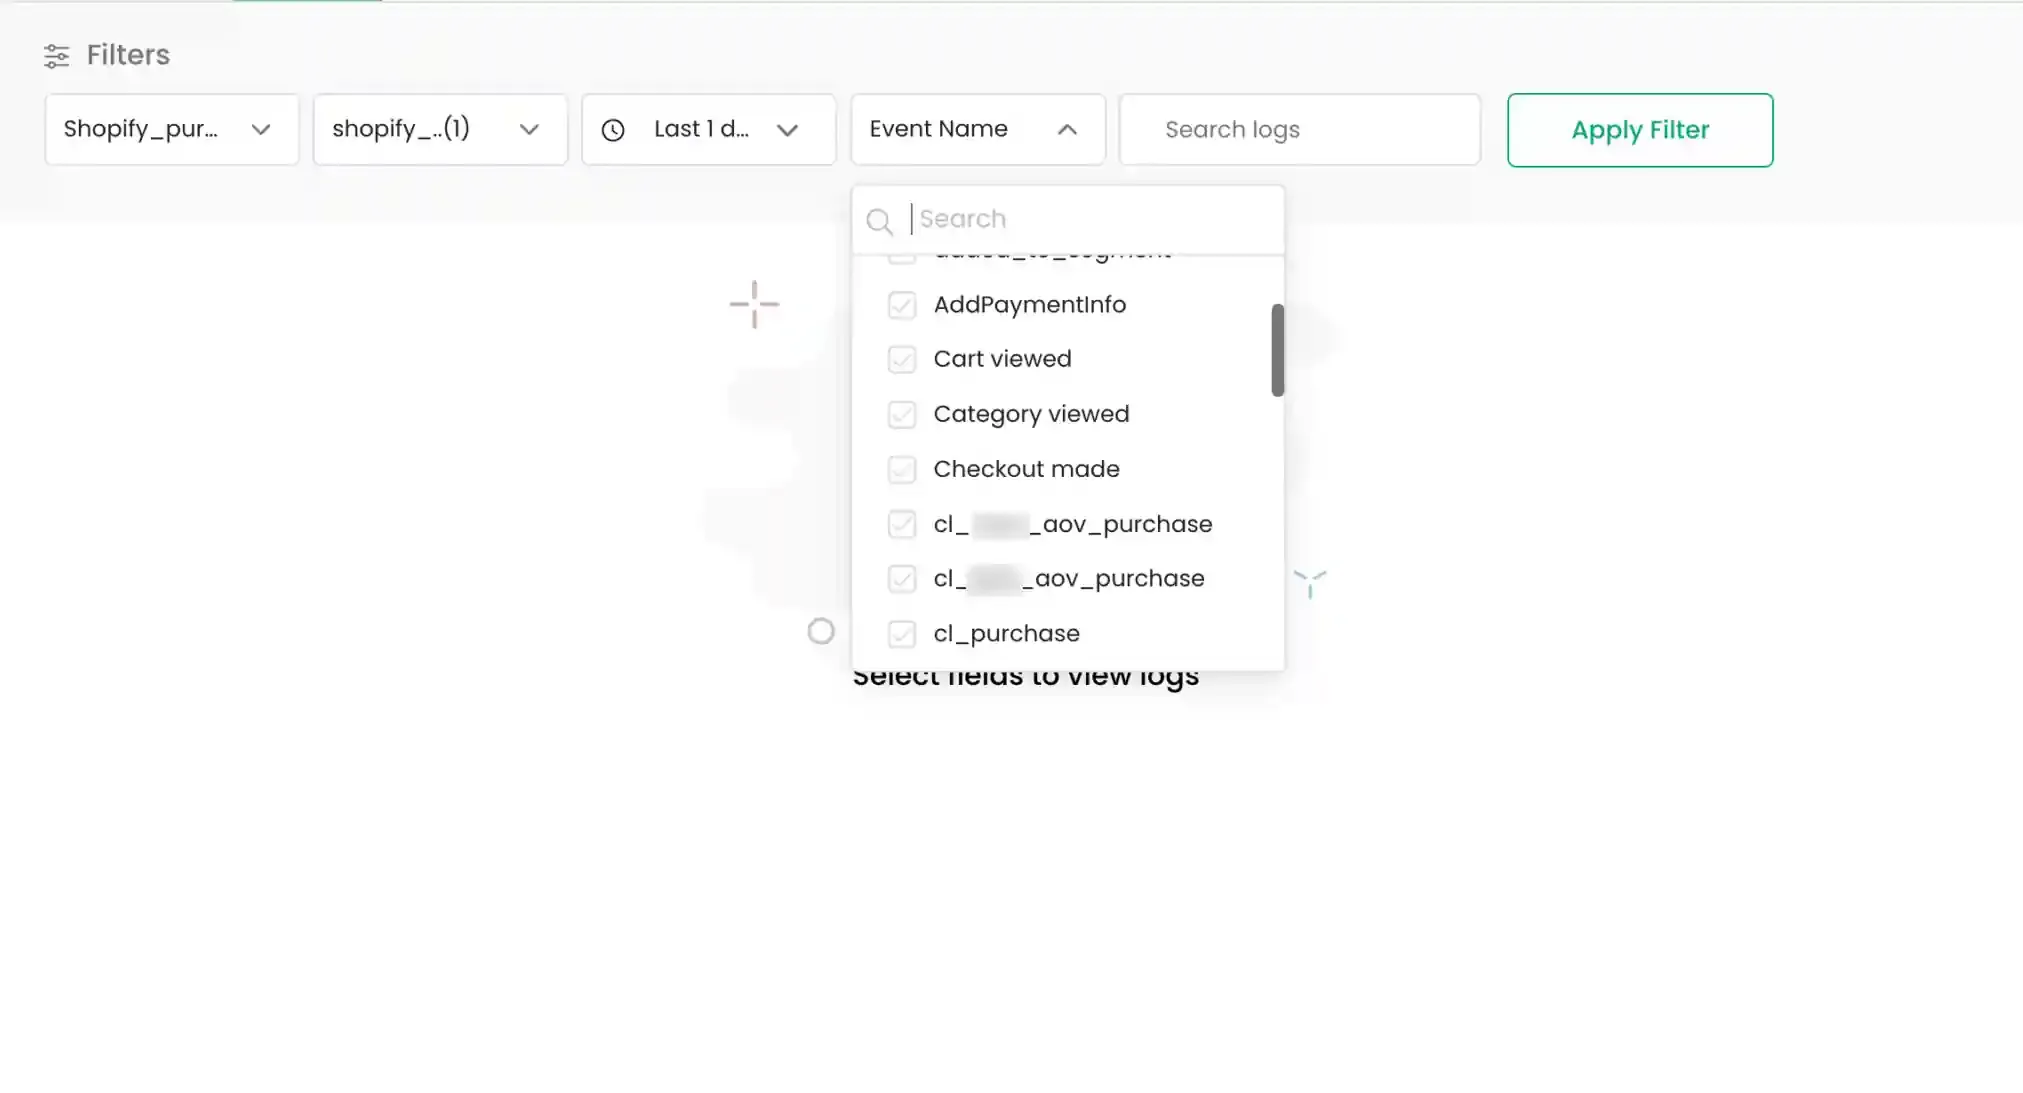
Task: Open the Last 1 d... date range dropdown
Action: point(709,130)
